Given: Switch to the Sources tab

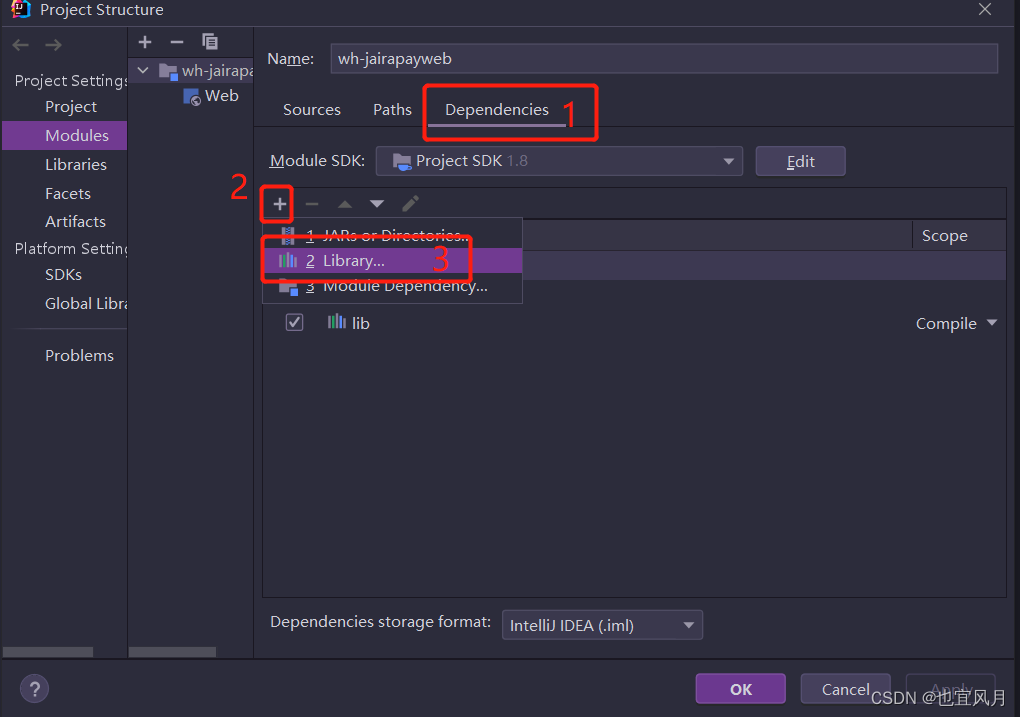Looking at the screenshot, I should pos(312,109).
